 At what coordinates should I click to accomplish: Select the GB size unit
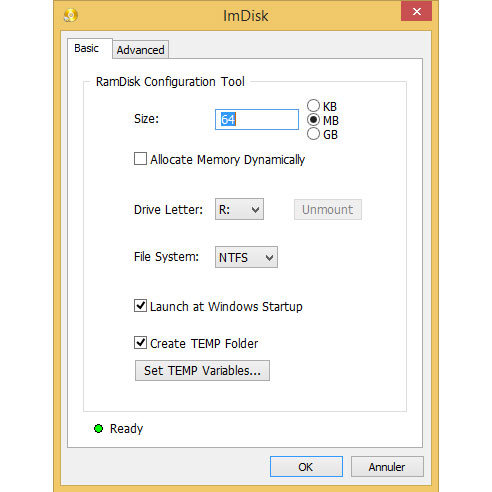pos(313,134)
